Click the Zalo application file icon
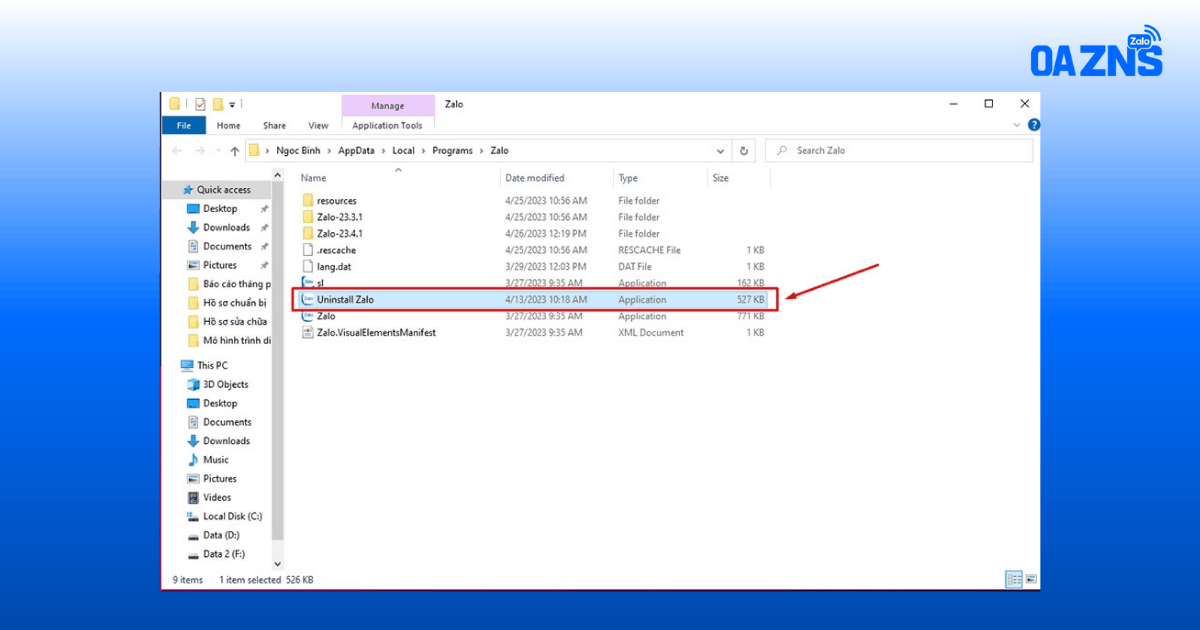 coord(308,316)
